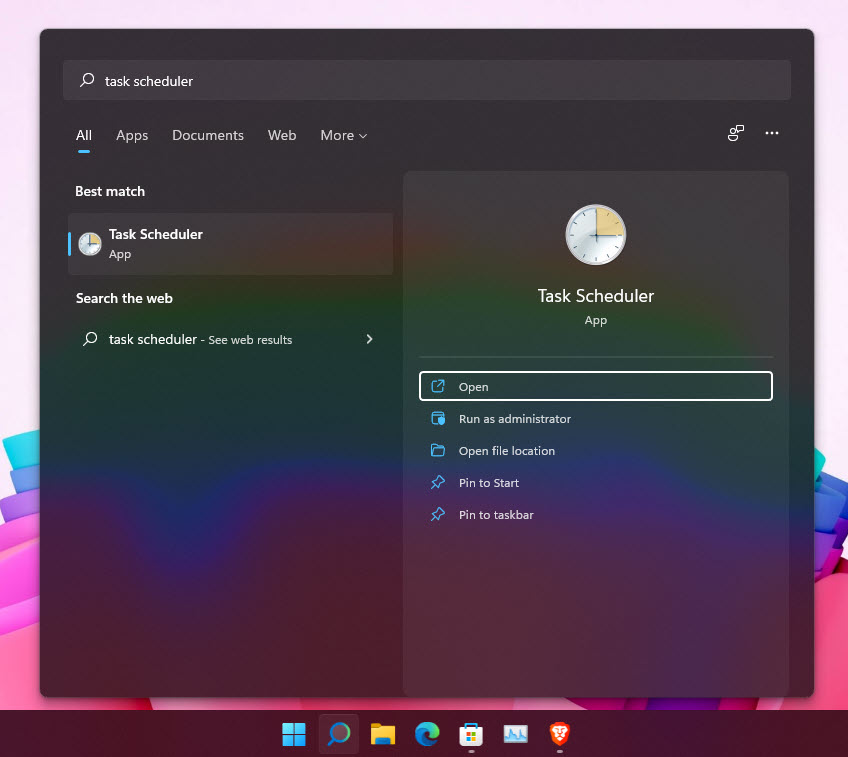The image size is (848, 757).
Task: Open Microsoft Store from the taskbar
Action: tap(471, 734)
